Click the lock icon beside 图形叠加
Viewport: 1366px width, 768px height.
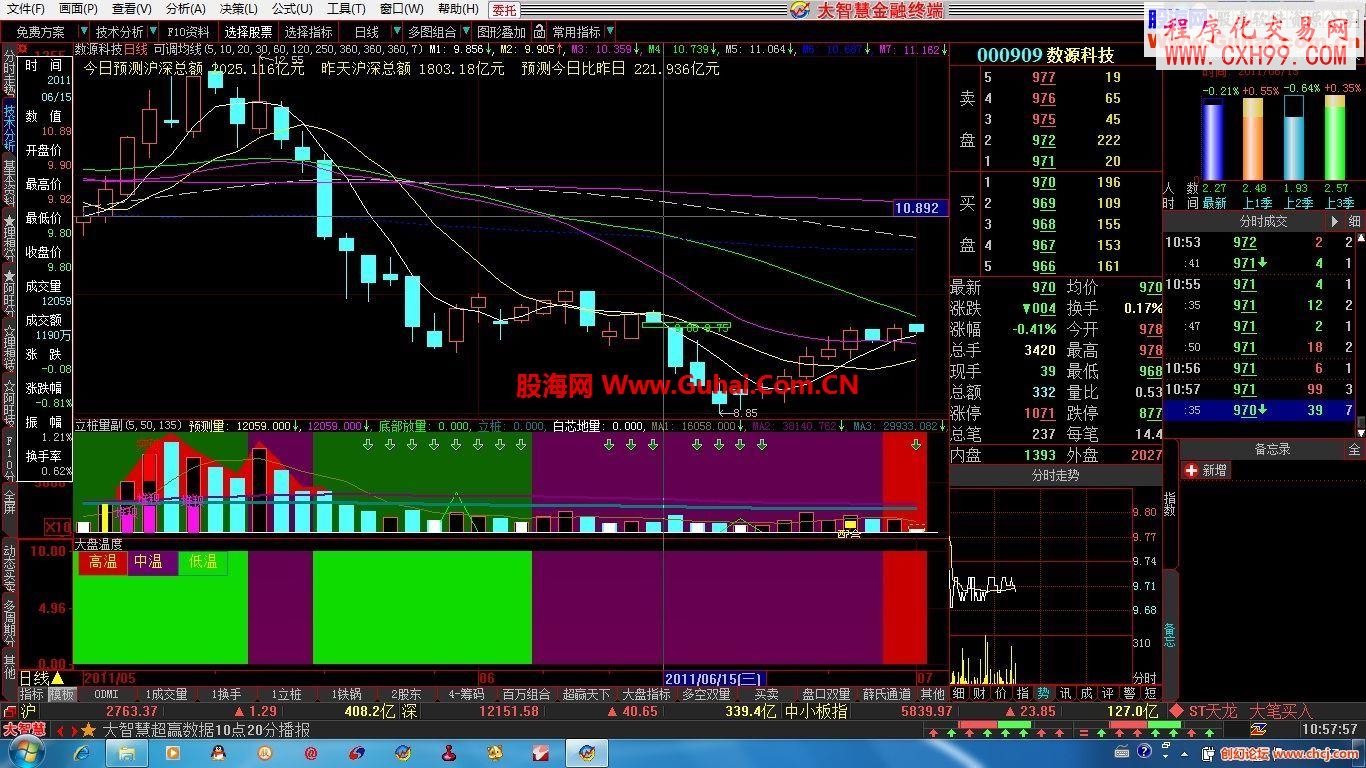539,32
